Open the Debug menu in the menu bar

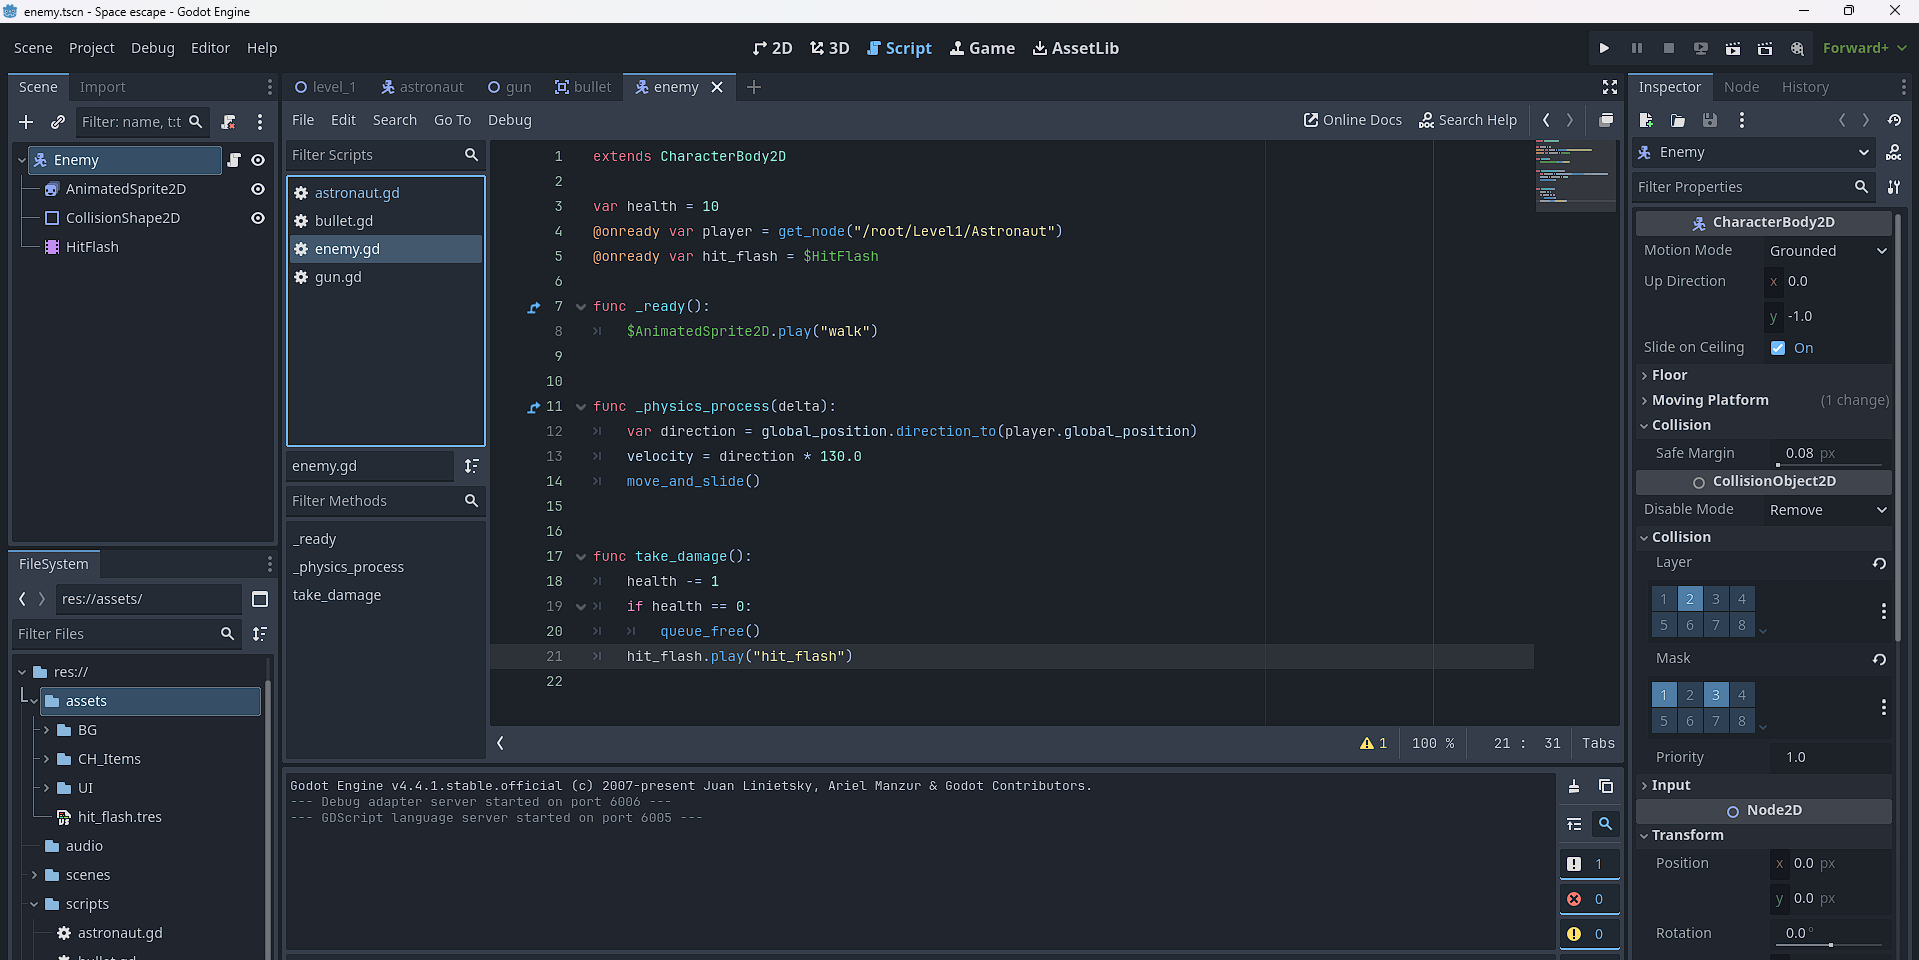tap(152, 48)
